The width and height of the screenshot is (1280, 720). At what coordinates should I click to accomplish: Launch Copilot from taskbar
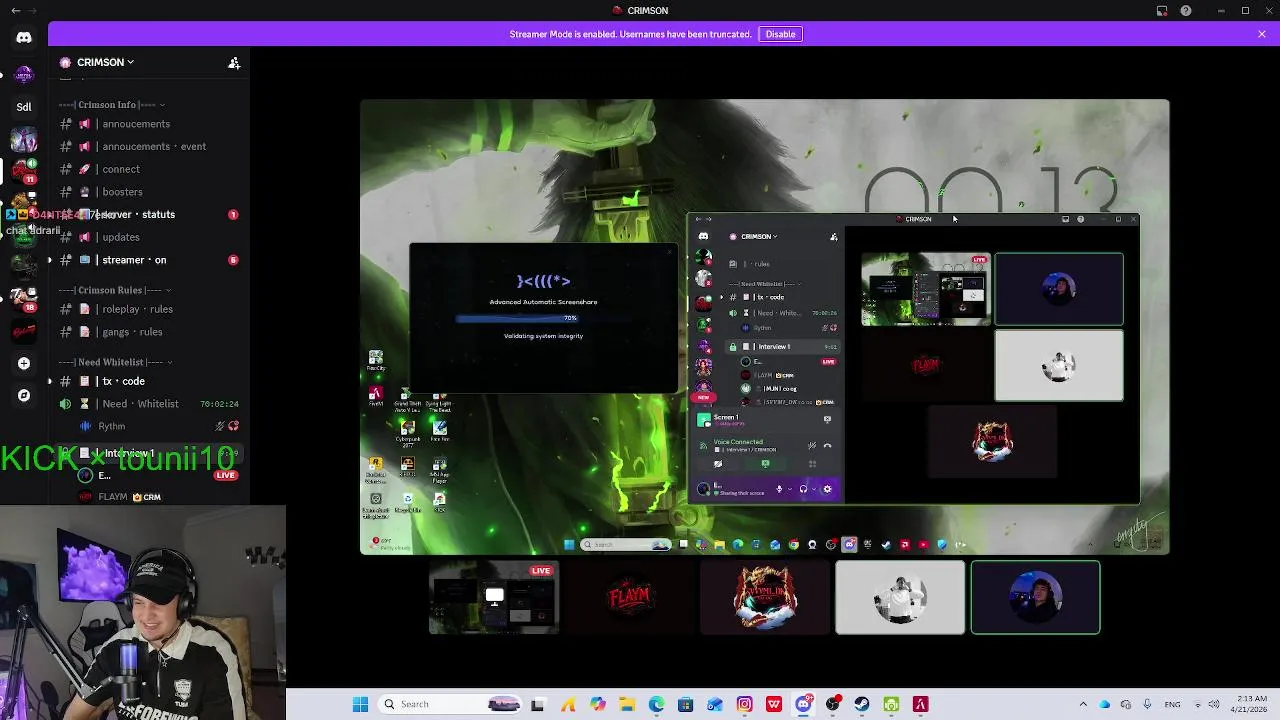pos(598,704)
